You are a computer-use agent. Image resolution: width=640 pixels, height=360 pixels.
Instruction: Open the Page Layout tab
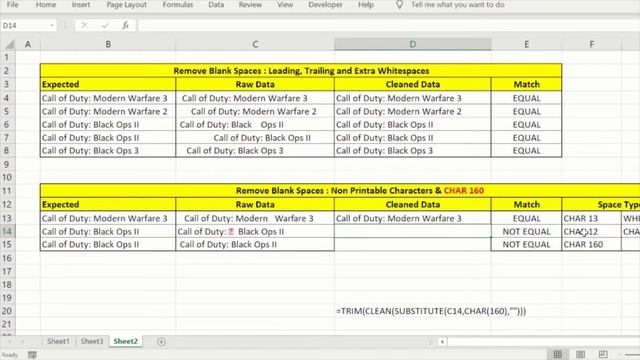[x=126, y=5]
